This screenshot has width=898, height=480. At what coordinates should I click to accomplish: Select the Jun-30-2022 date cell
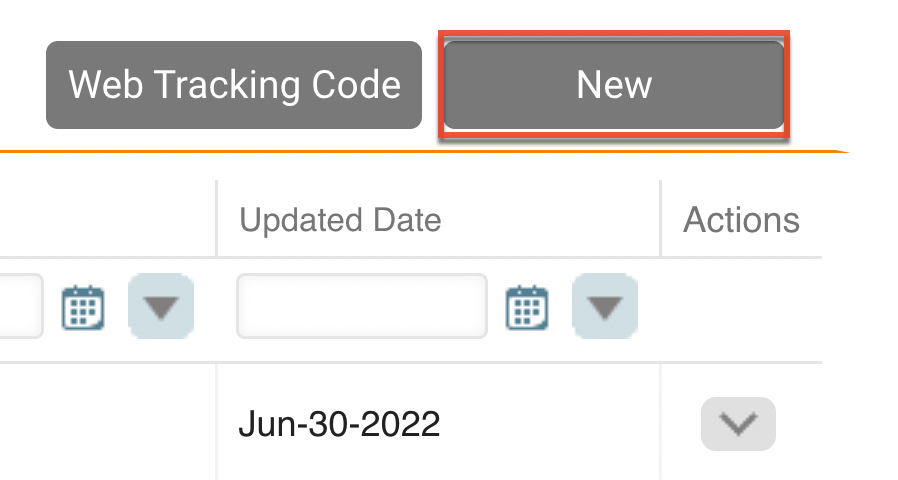tap(339, 425)
